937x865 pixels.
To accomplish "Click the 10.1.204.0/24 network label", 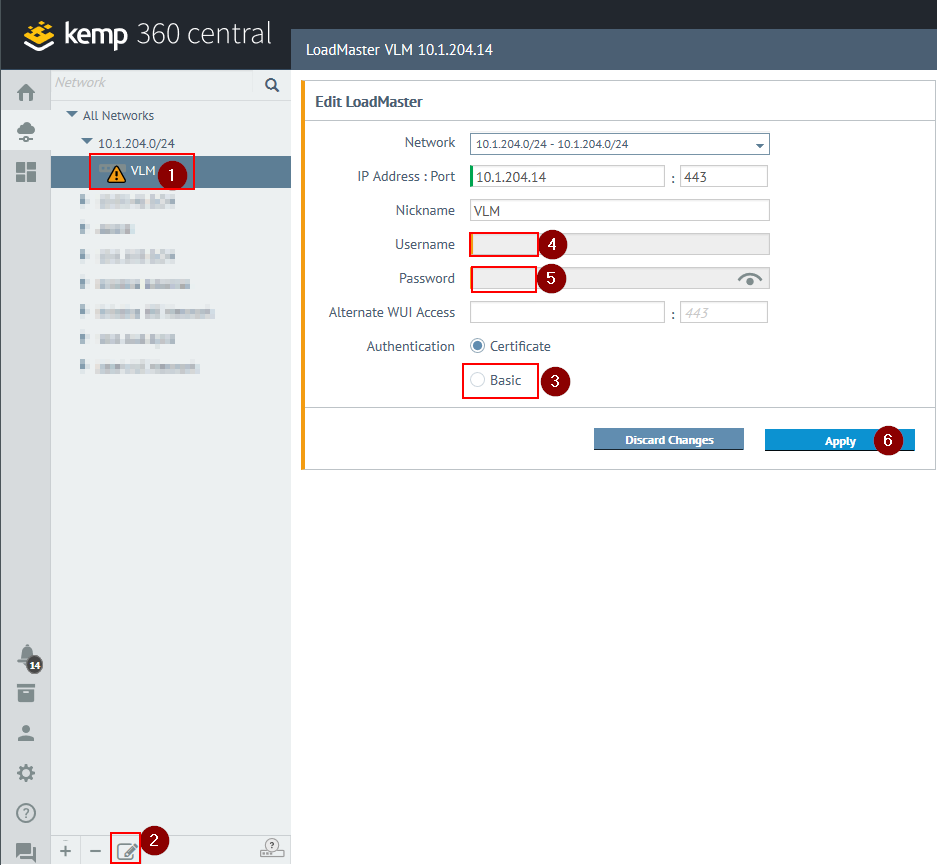I will coord(136,143).
